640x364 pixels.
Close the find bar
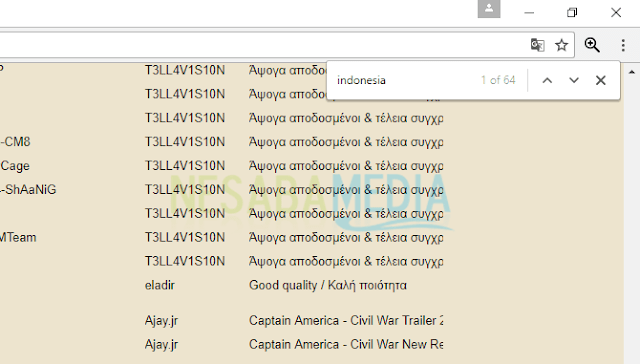pos(600,80)
